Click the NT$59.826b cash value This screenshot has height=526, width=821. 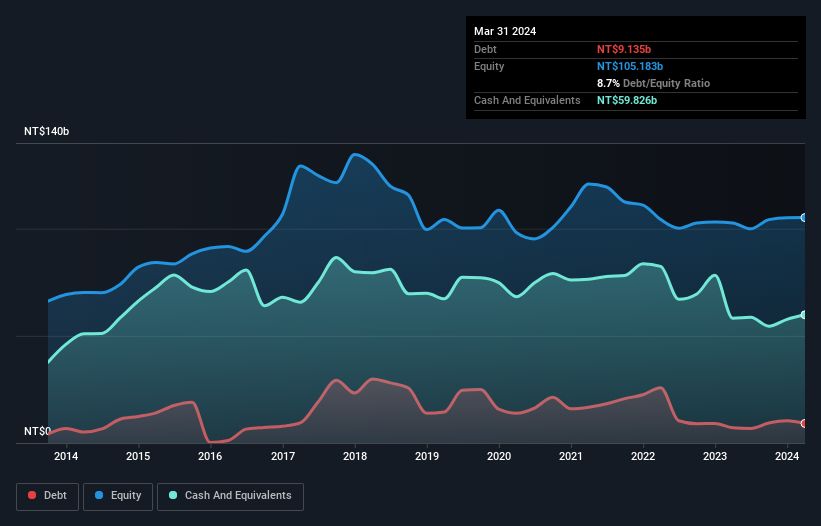click(627, 100)
